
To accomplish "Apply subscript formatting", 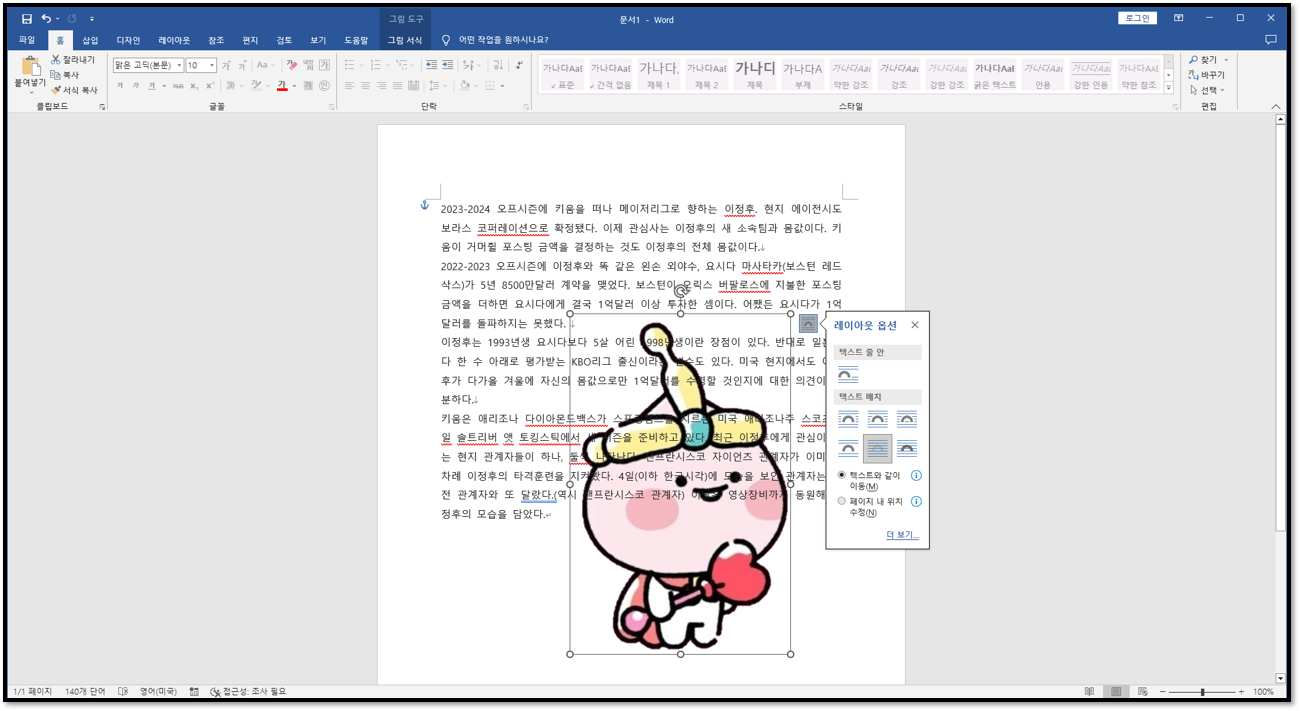I will (194, 86).
